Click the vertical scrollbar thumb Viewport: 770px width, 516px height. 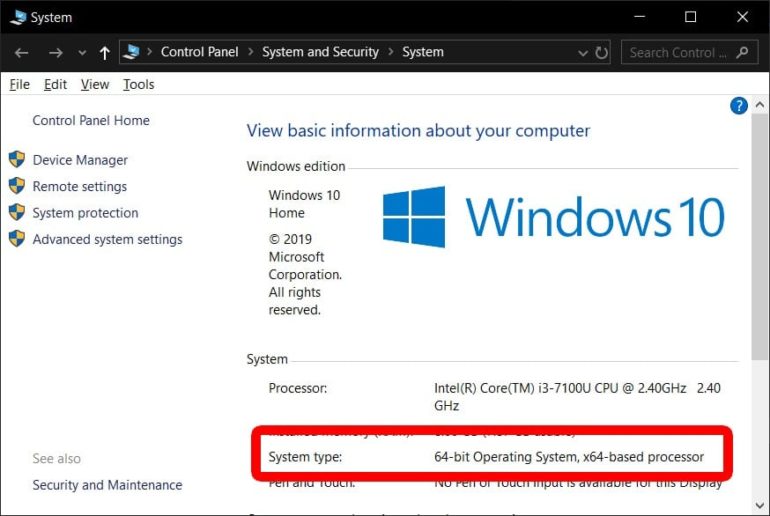pos(760,238)
